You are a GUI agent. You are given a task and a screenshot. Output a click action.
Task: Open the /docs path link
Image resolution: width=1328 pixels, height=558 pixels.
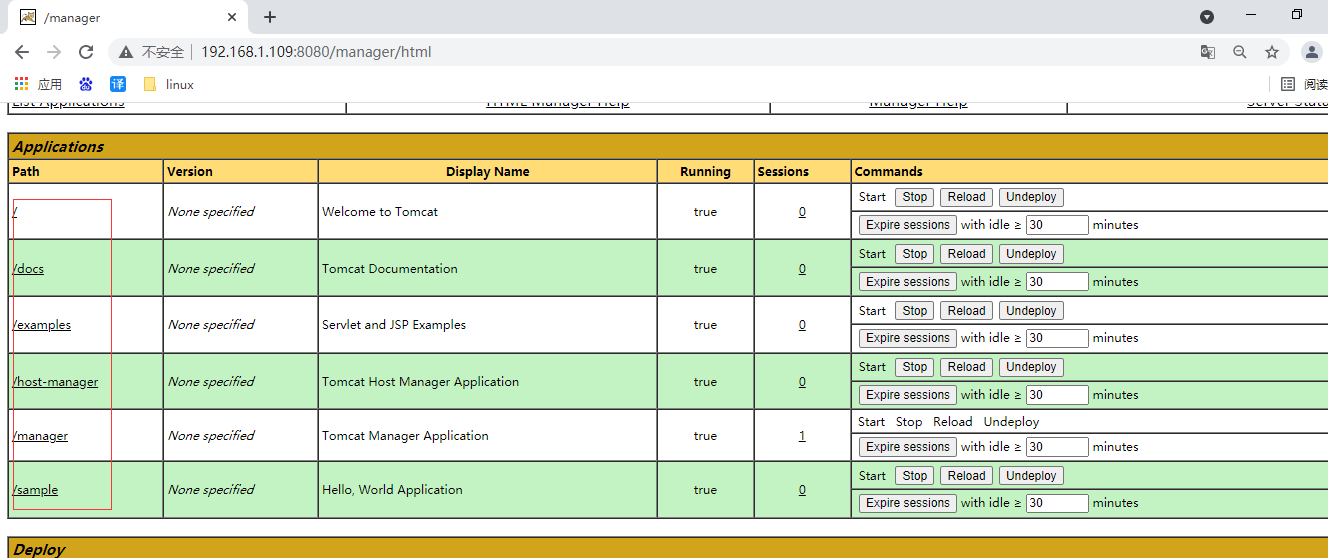(x=28, y=269)
